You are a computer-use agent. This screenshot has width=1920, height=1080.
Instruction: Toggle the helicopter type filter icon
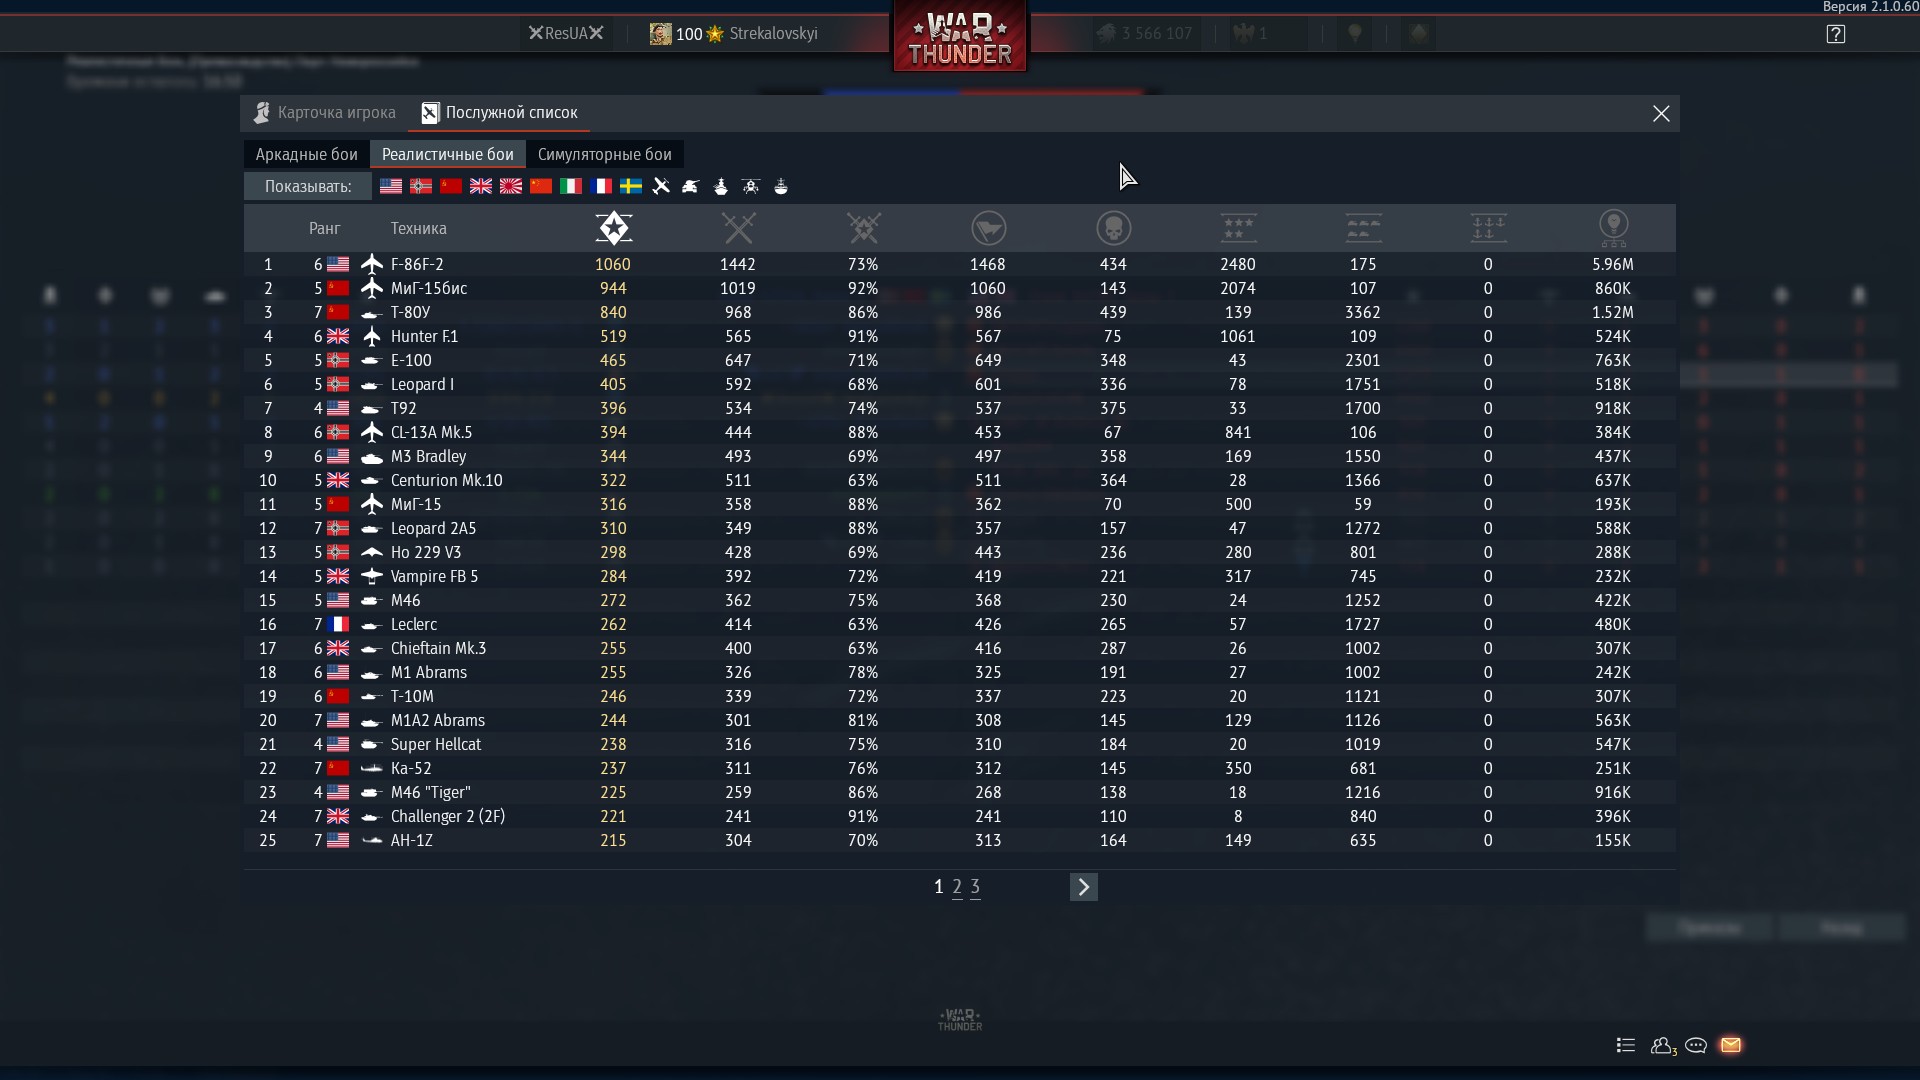[751, 186]
